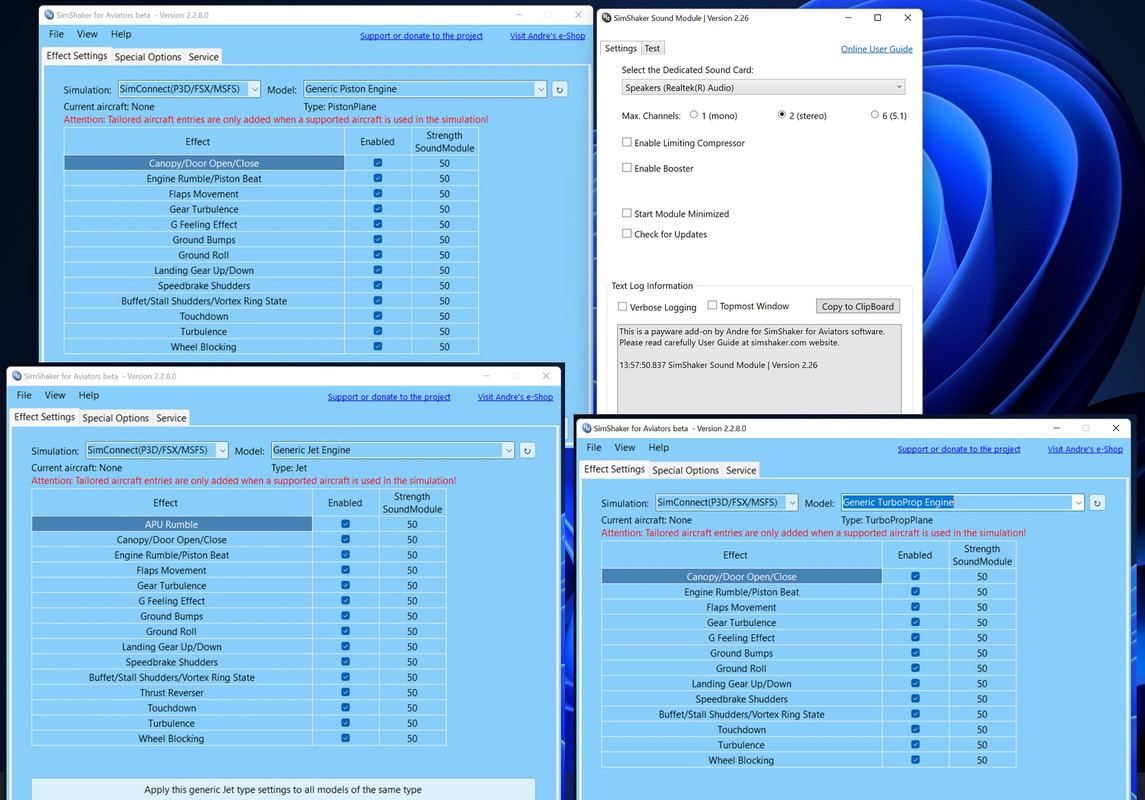Screen dimensions: 1145x800
Task: Select 1 (mono) channel radio button
Action: click(694, 115)
